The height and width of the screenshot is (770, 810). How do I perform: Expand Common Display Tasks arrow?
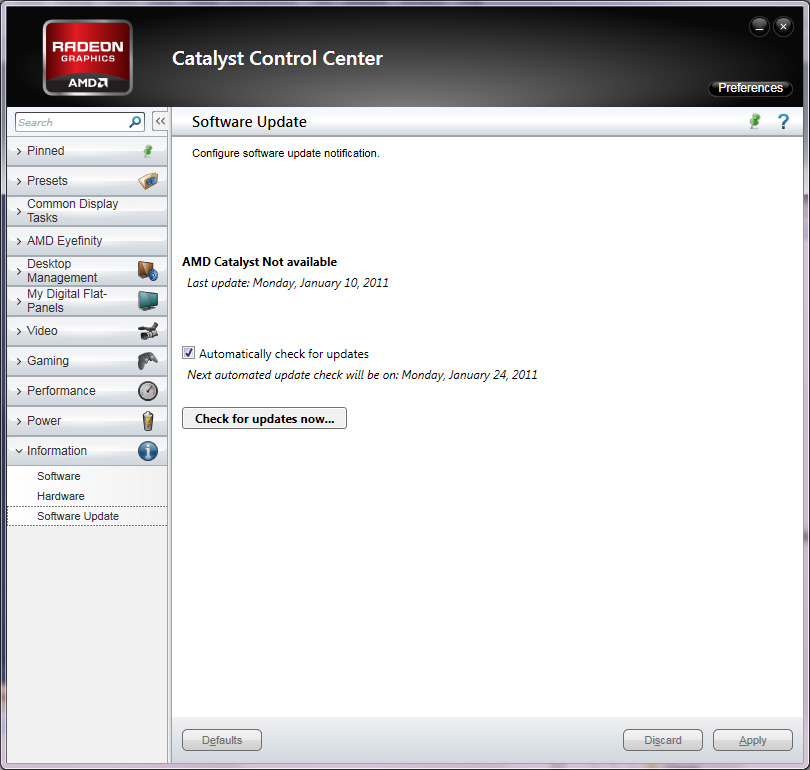(19, 211)
